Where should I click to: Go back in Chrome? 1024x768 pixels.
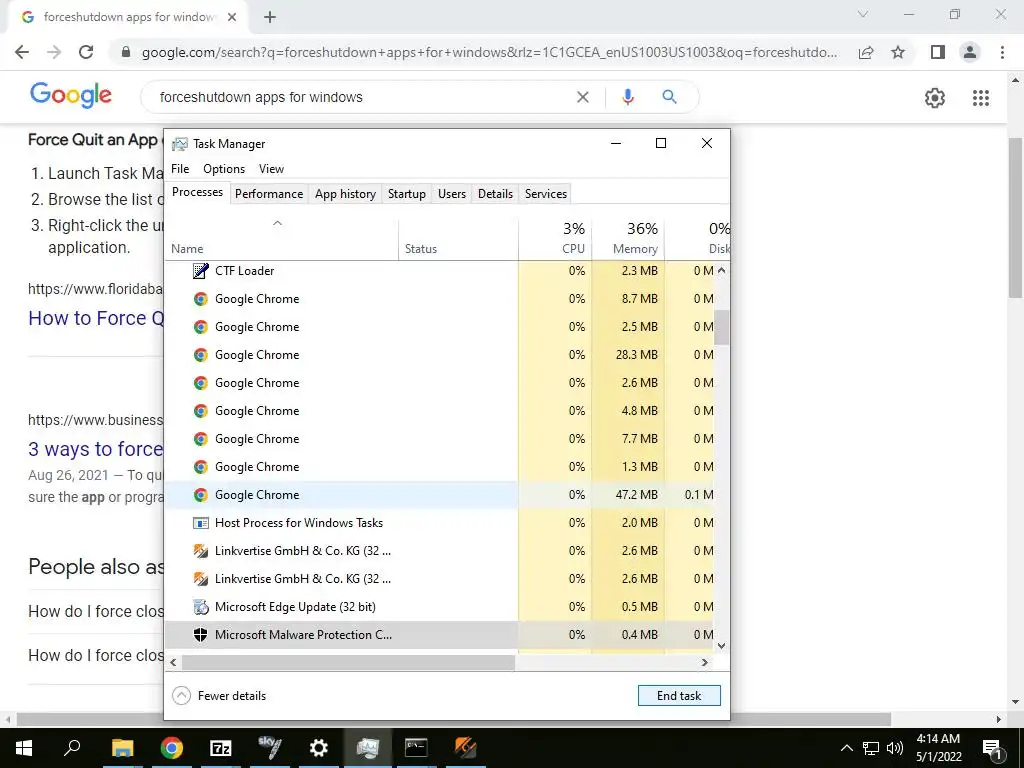(x=22, y=52)
